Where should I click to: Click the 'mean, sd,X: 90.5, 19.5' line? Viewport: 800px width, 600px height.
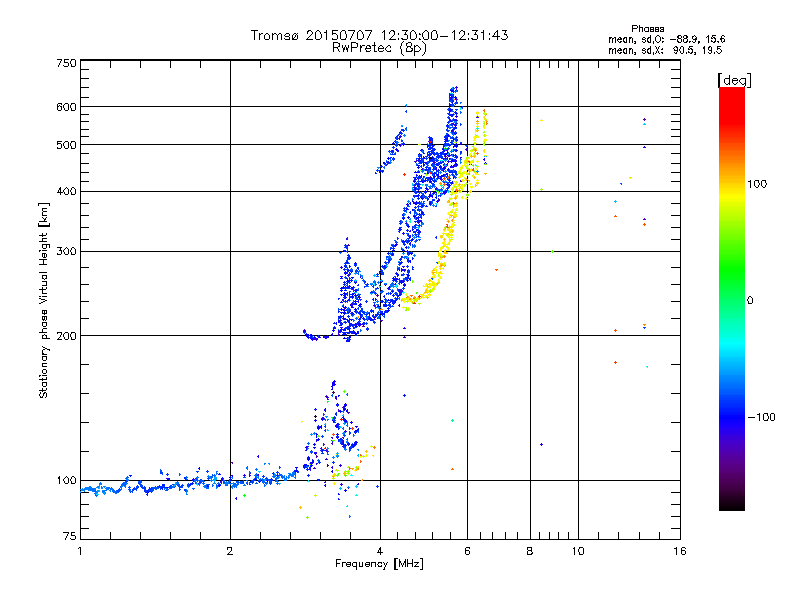point(665,50)
